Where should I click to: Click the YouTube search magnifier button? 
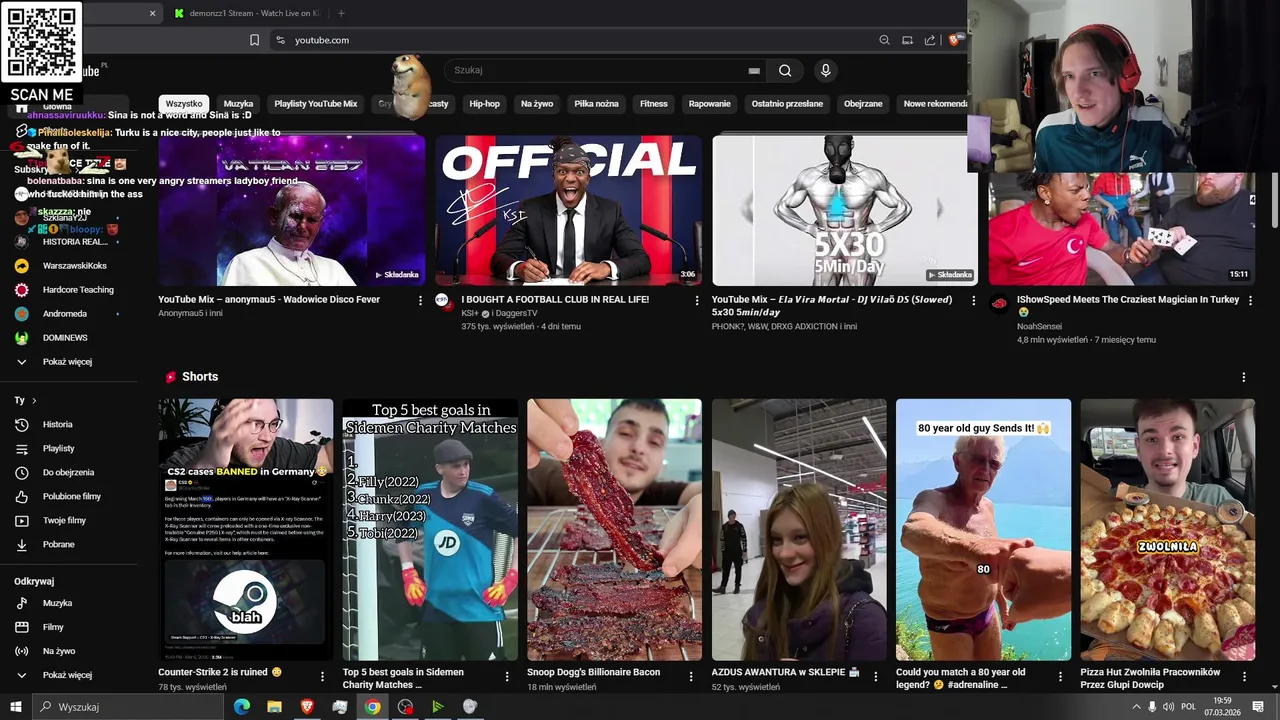pos(785,70)
